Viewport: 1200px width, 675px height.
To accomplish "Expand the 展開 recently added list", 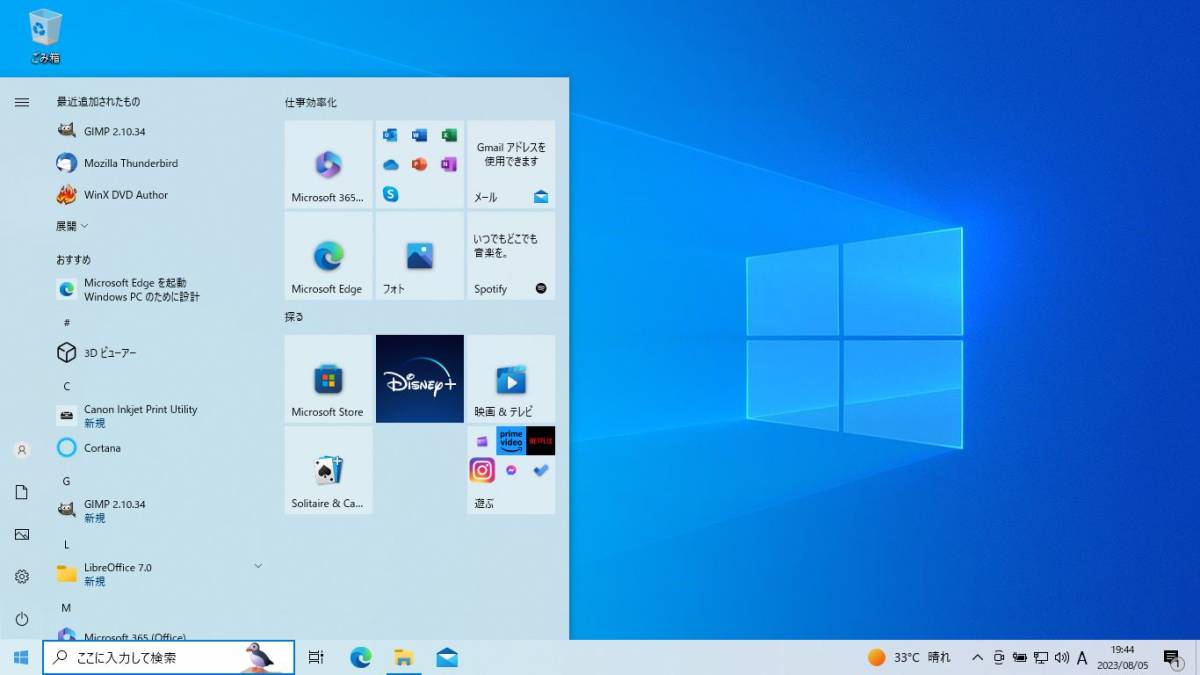I will pos(72,226).
